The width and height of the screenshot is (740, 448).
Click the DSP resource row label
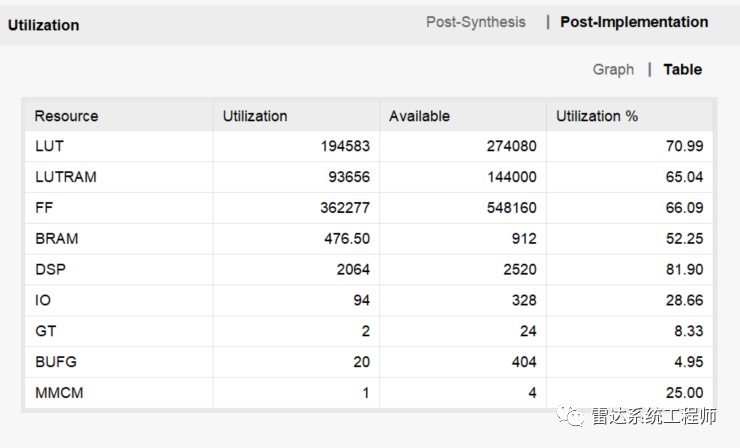50,270
